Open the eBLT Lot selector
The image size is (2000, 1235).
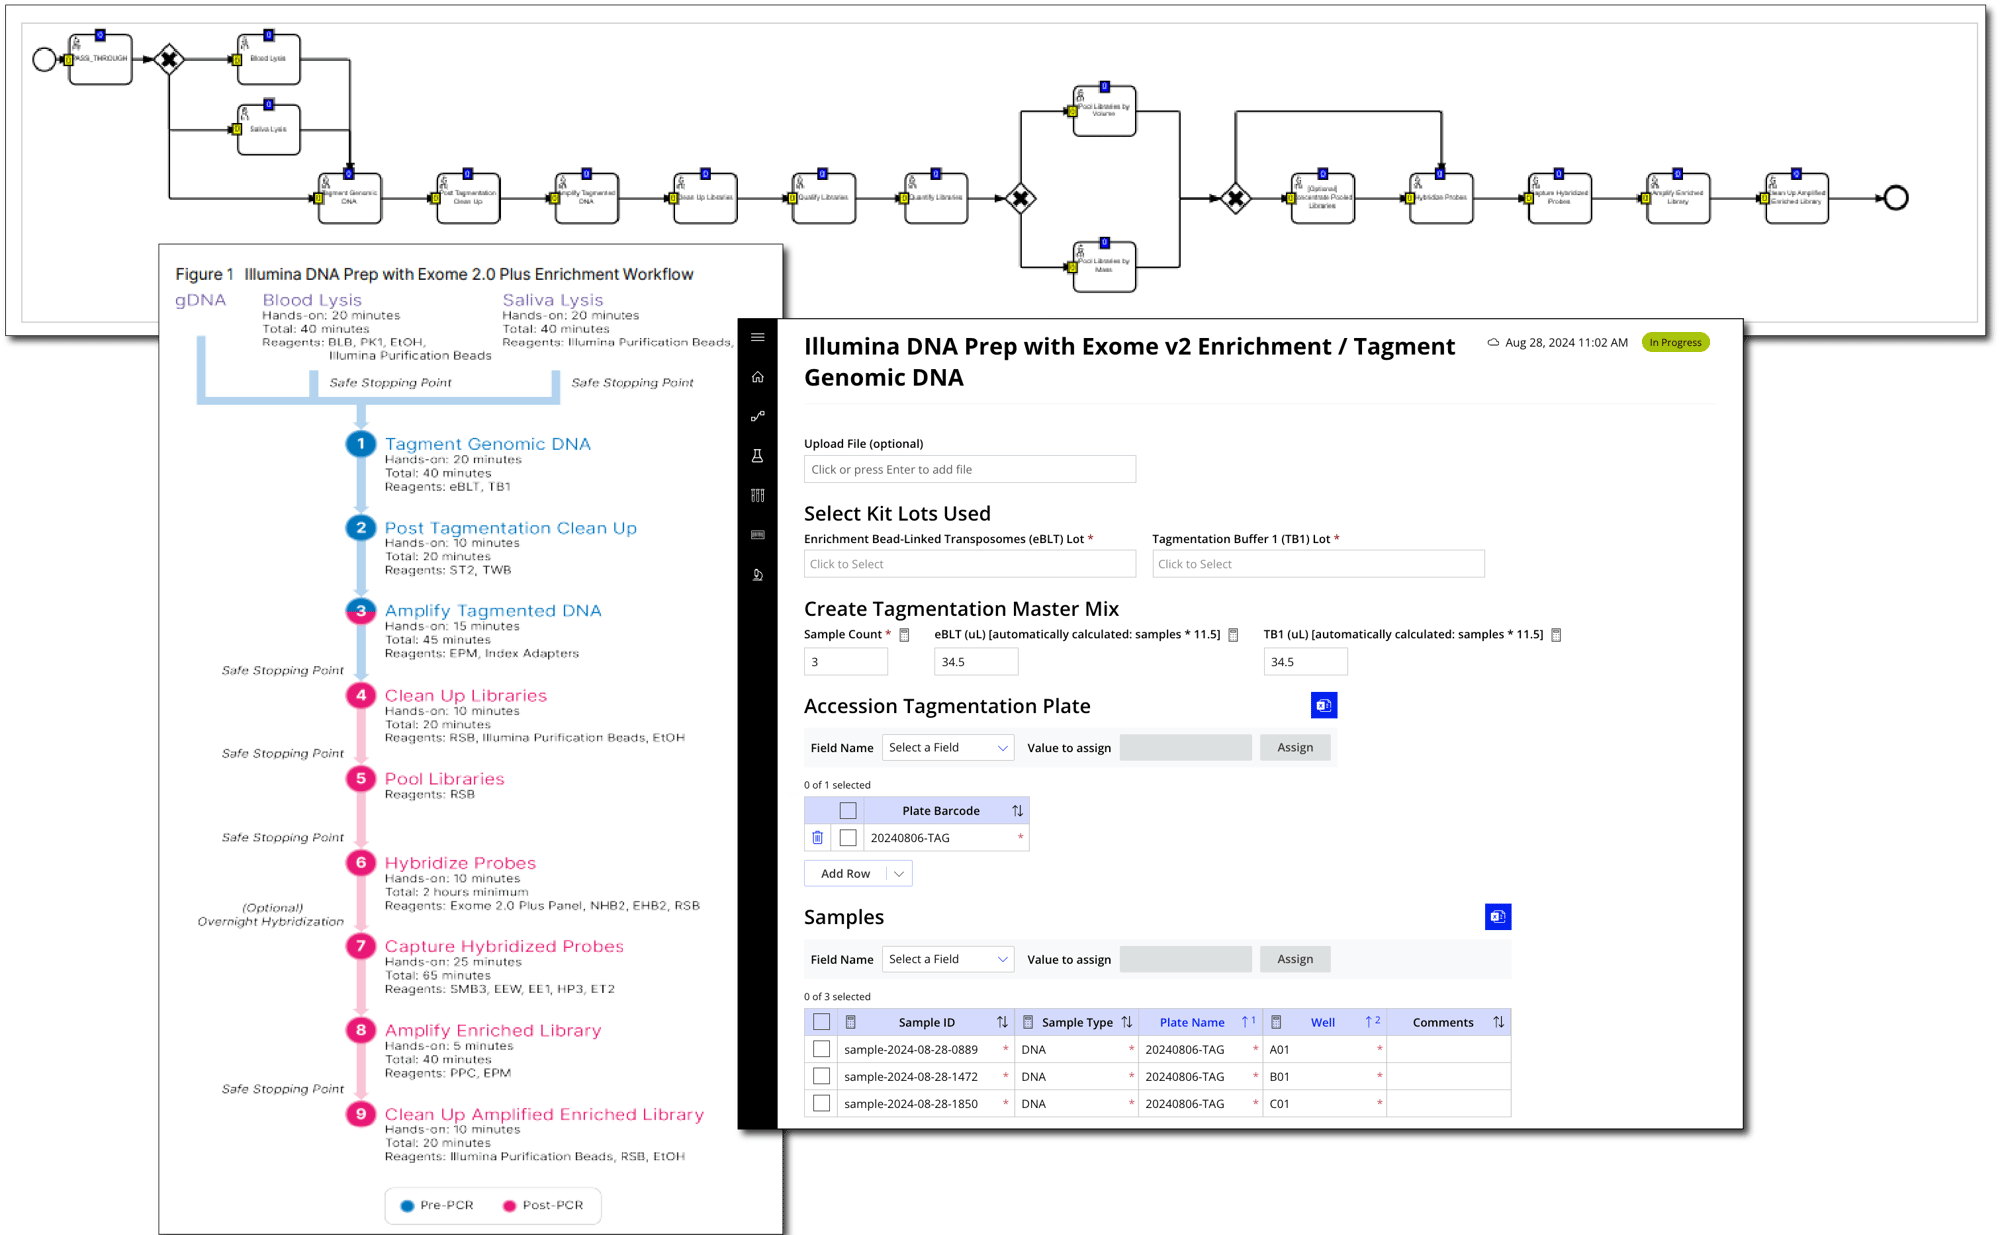[x=969, y=564]
